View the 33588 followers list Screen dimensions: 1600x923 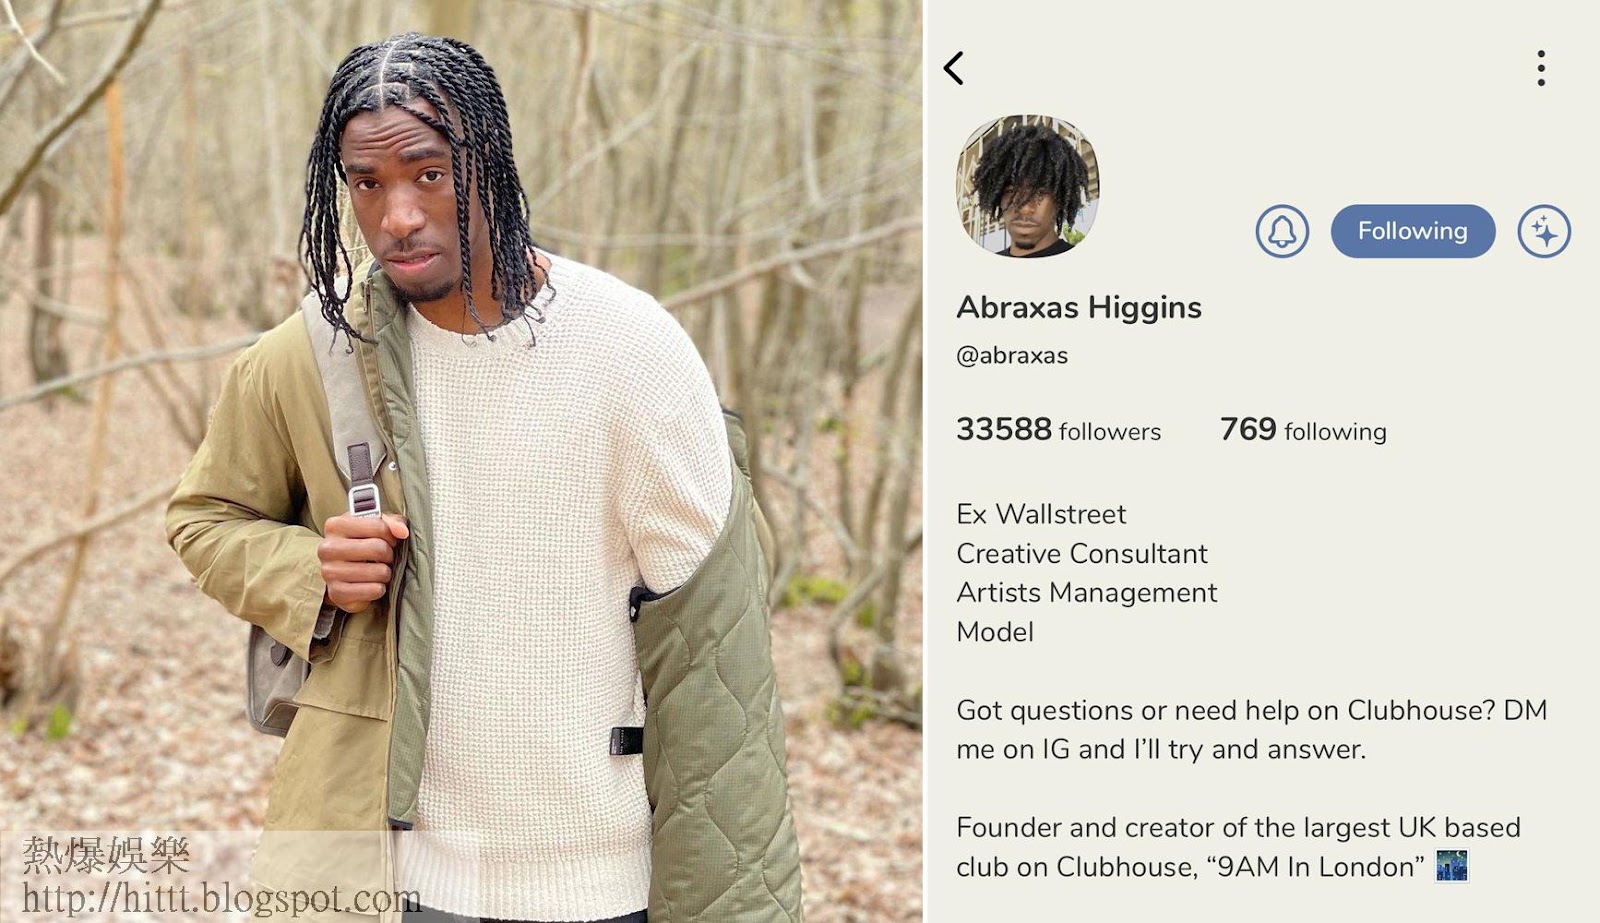coord(1058,430)
